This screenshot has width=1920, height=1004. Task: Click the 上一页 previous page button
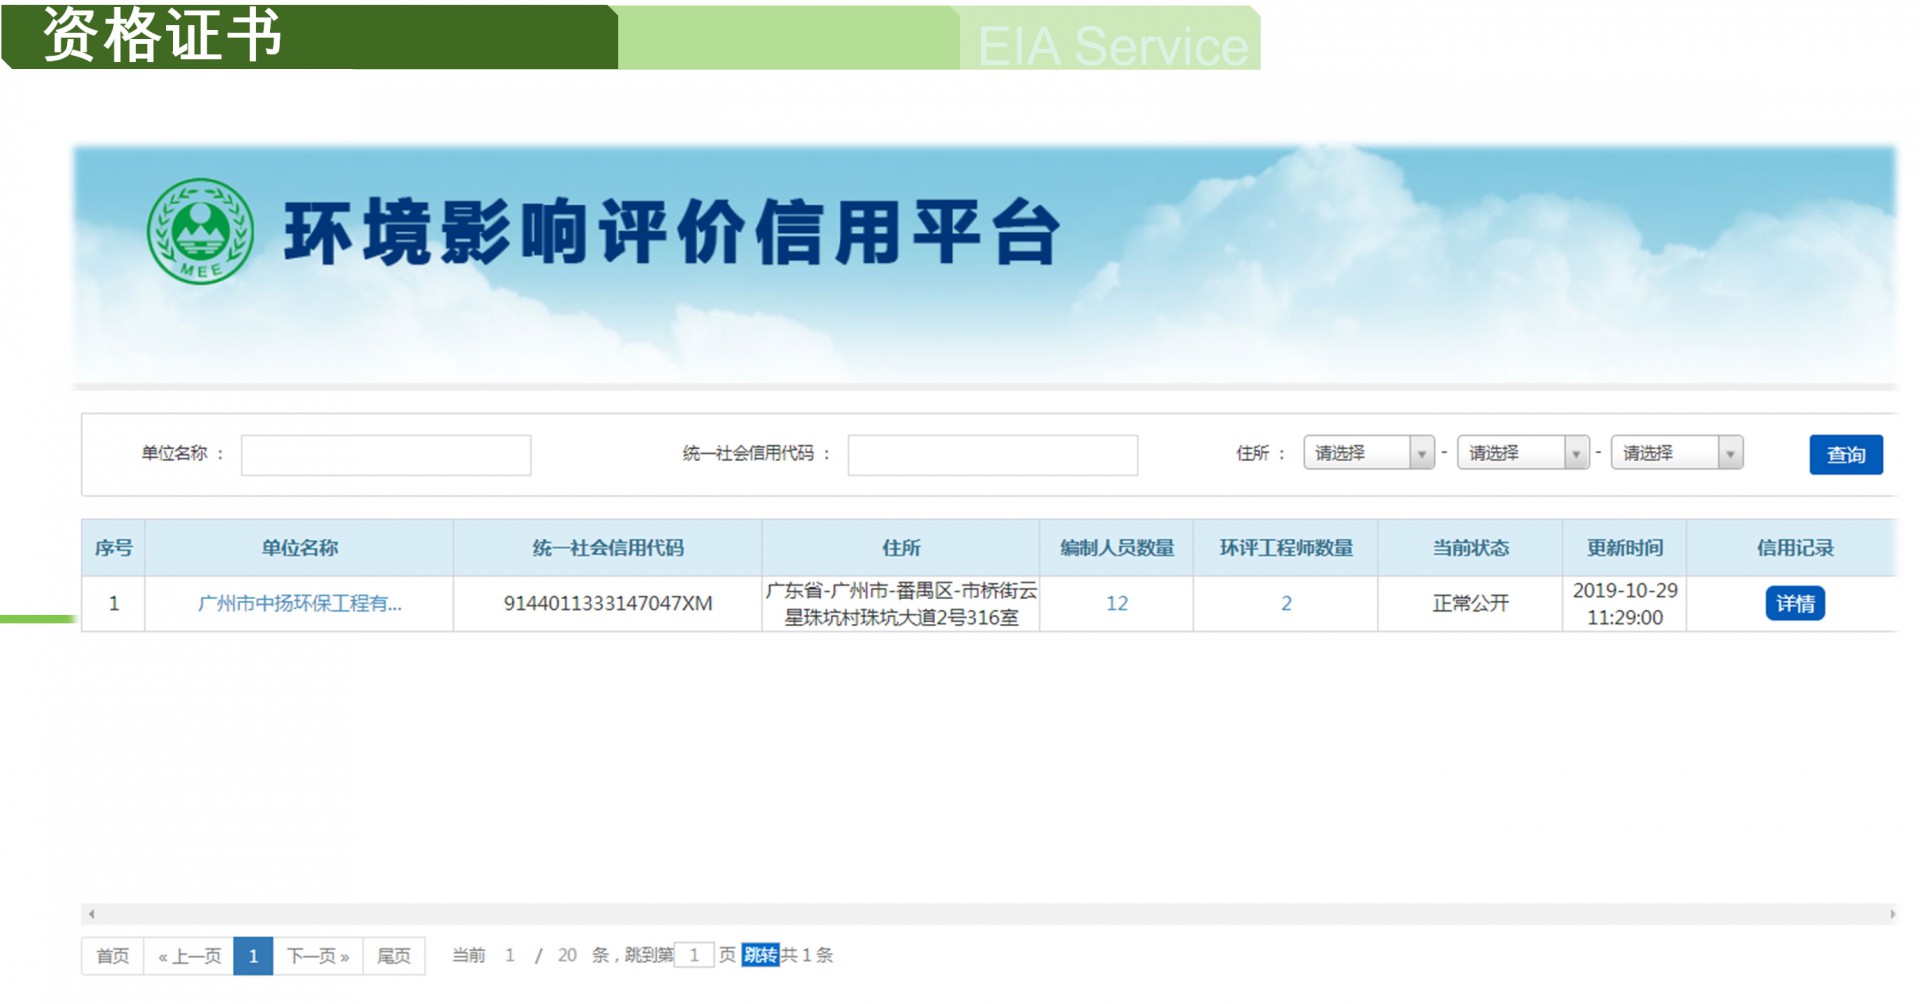[x=189, y=956]
